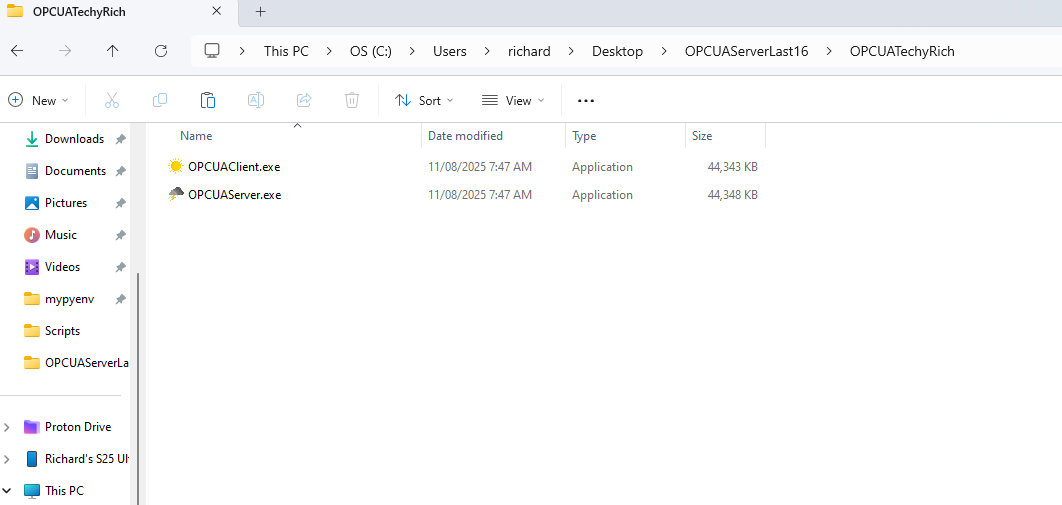This screenshot has width=1062, height=505.
Task: Click OPCUATechyRich breadcrumb in address bar
Action: 902,51
